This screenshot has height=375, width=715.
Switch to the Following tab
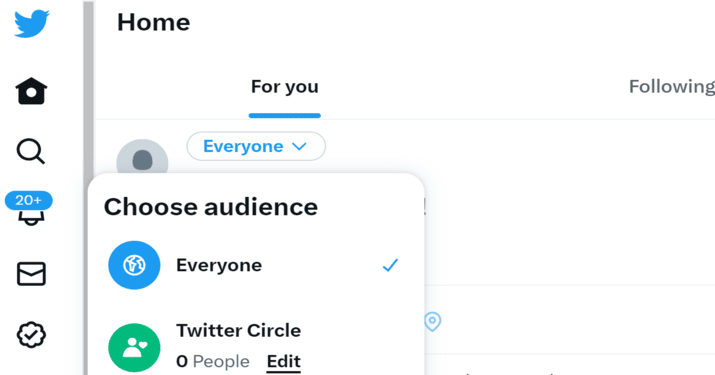(671, 87)
